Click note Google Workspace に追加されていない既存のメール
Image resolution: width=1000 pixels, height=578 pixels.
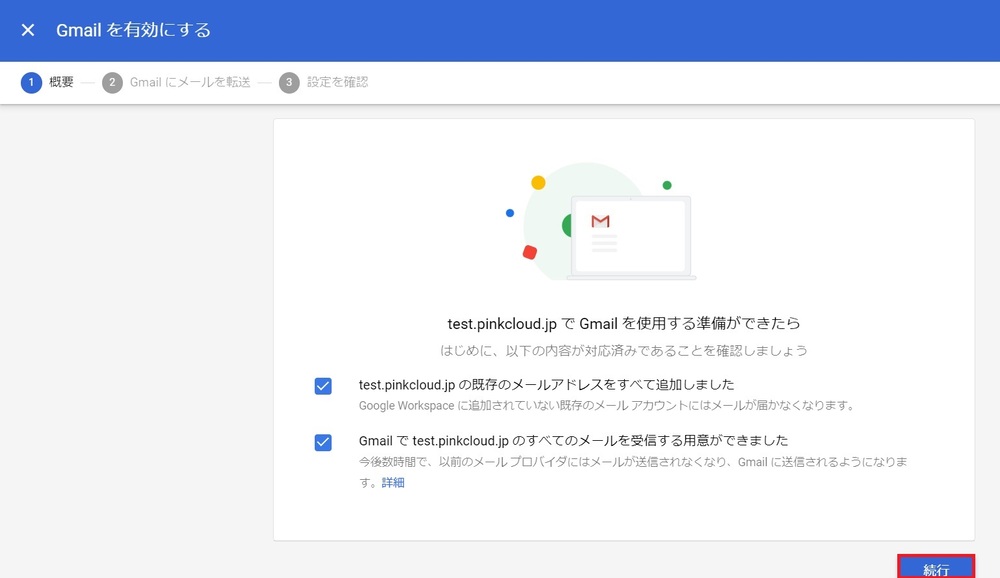607,405
